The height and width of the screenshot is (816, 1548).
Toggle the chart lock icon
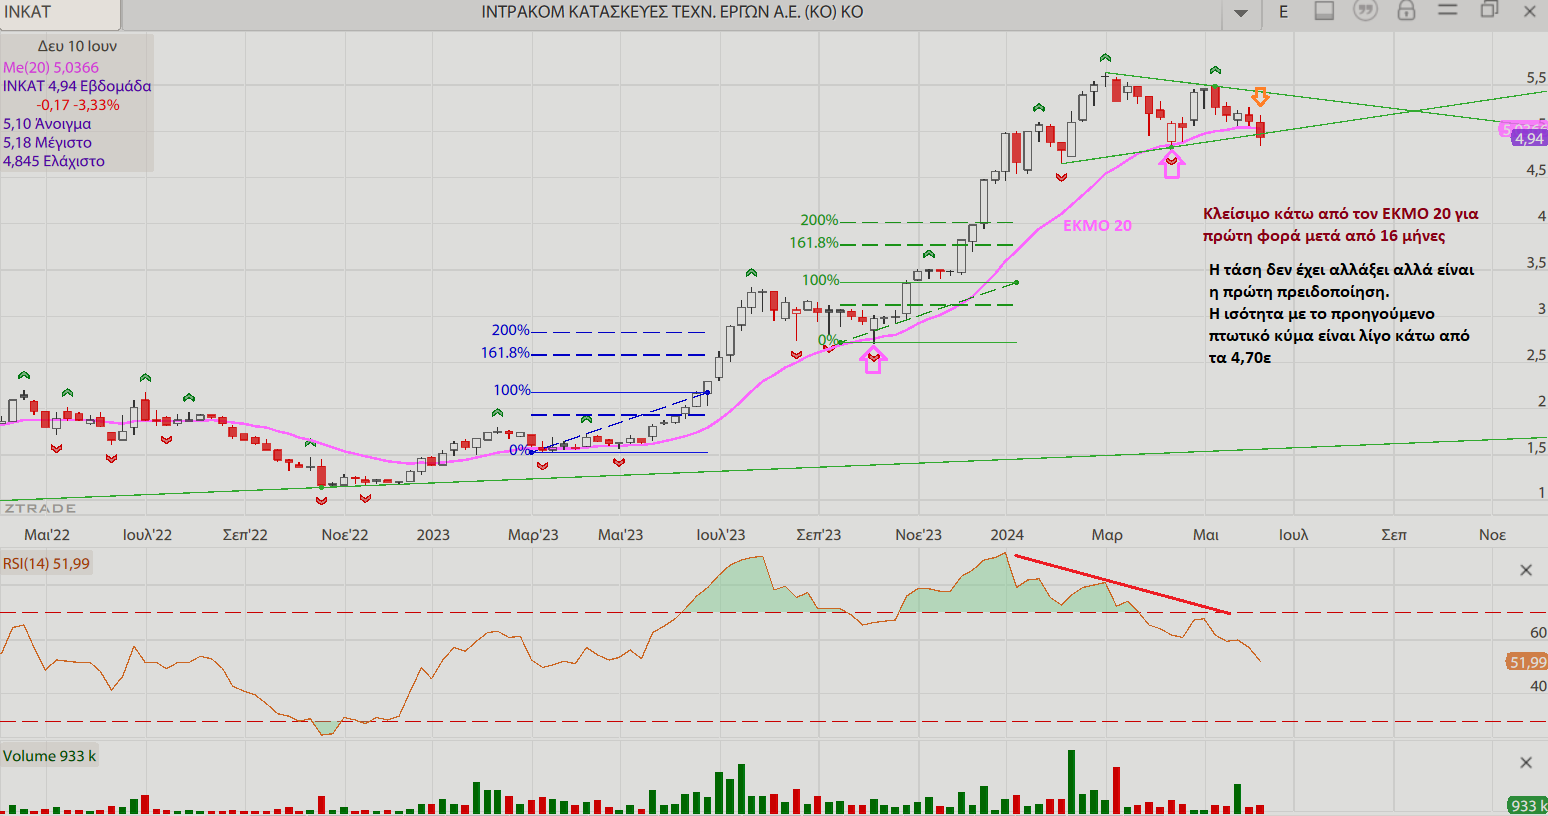click(x=1406, y=11)
